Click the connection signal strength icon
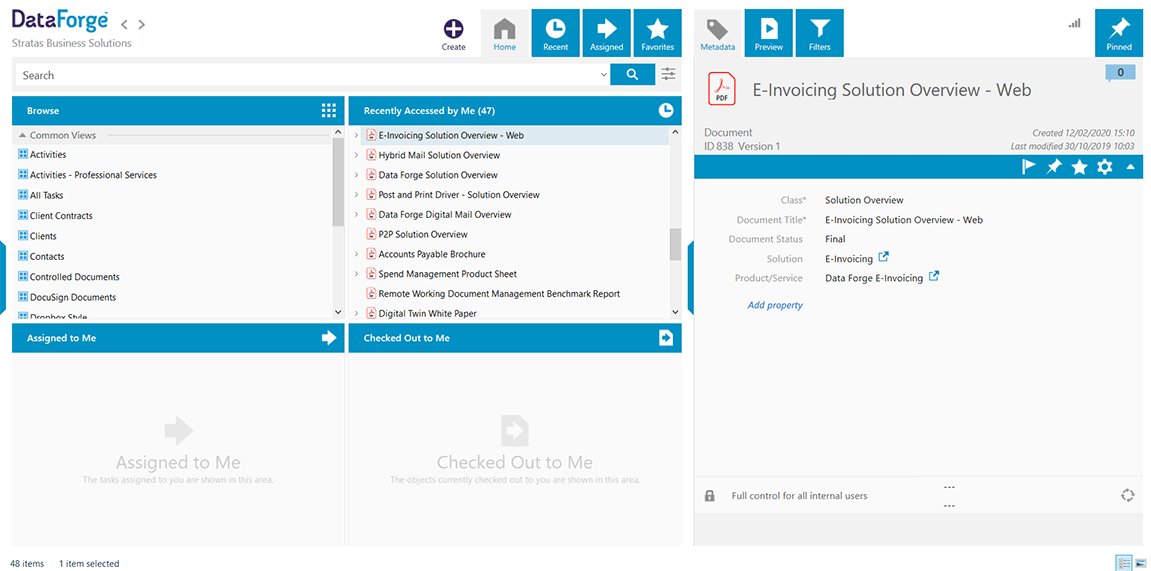This screenshot has width=1151, height=571. pyautogui.click(x=1075, y=23)
